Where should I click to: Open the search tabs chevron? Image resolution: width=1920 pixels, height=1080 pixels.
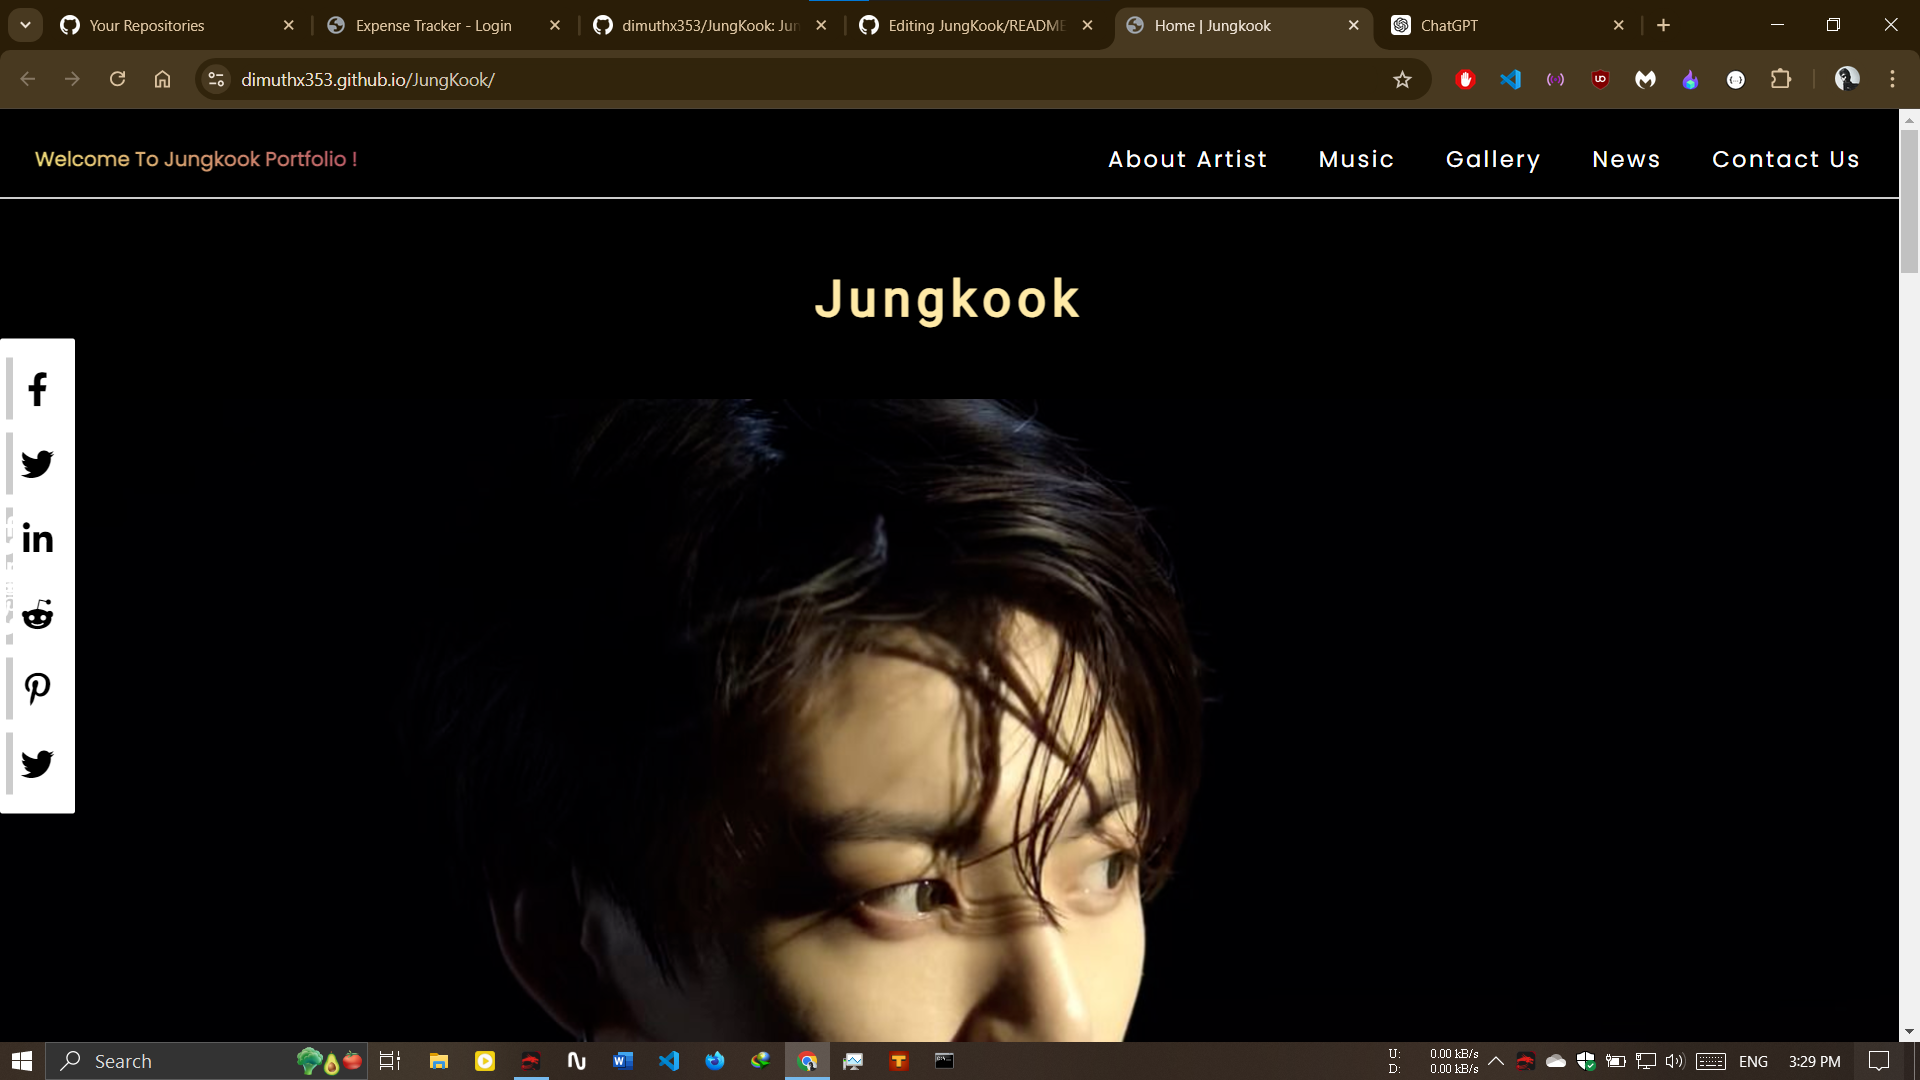point(25,25)
